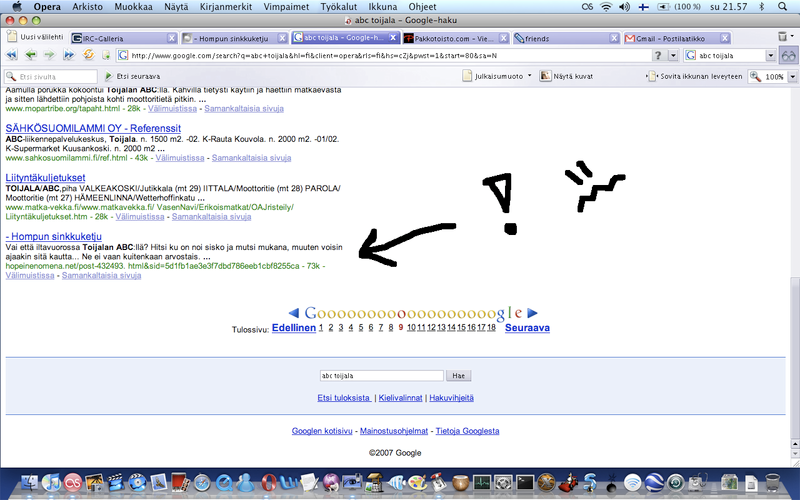This screenshot has height=500, width=800.
Task: Open the Työkalut menu
Action: [339, 7]
